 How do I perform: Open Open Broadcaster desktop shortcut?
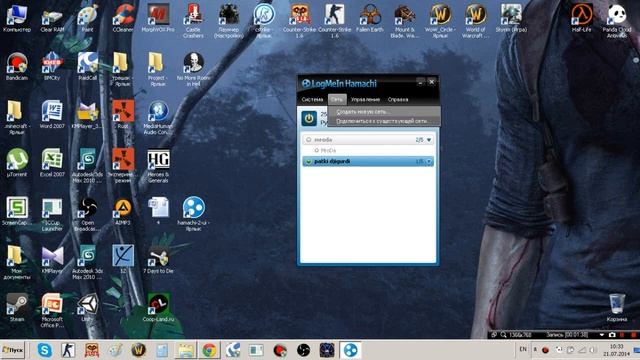click(x=87, y=214)
